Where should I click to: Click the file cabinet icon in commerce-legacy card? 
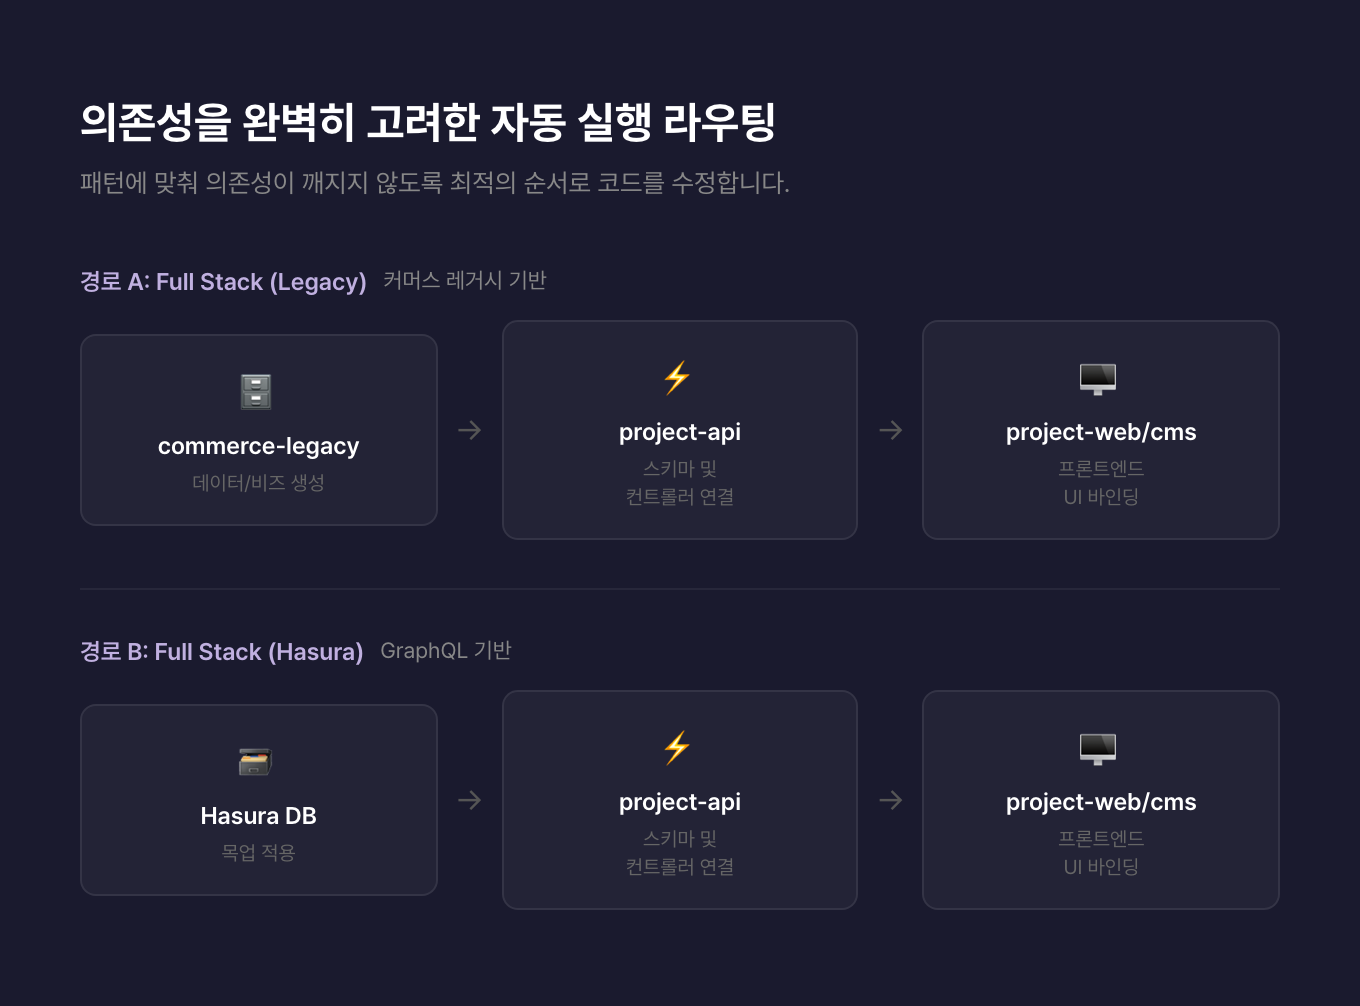(x=256, y=391)
